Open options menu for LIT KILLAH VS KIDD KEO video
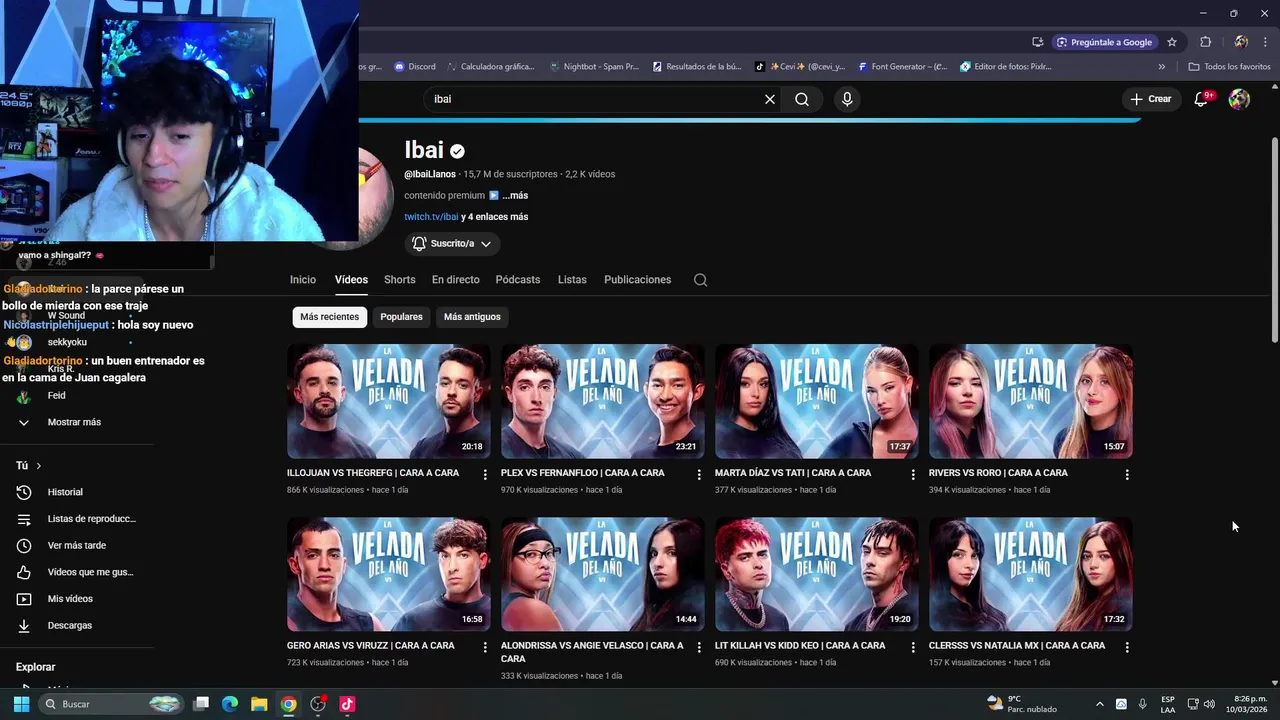 (x=913, y=647)
